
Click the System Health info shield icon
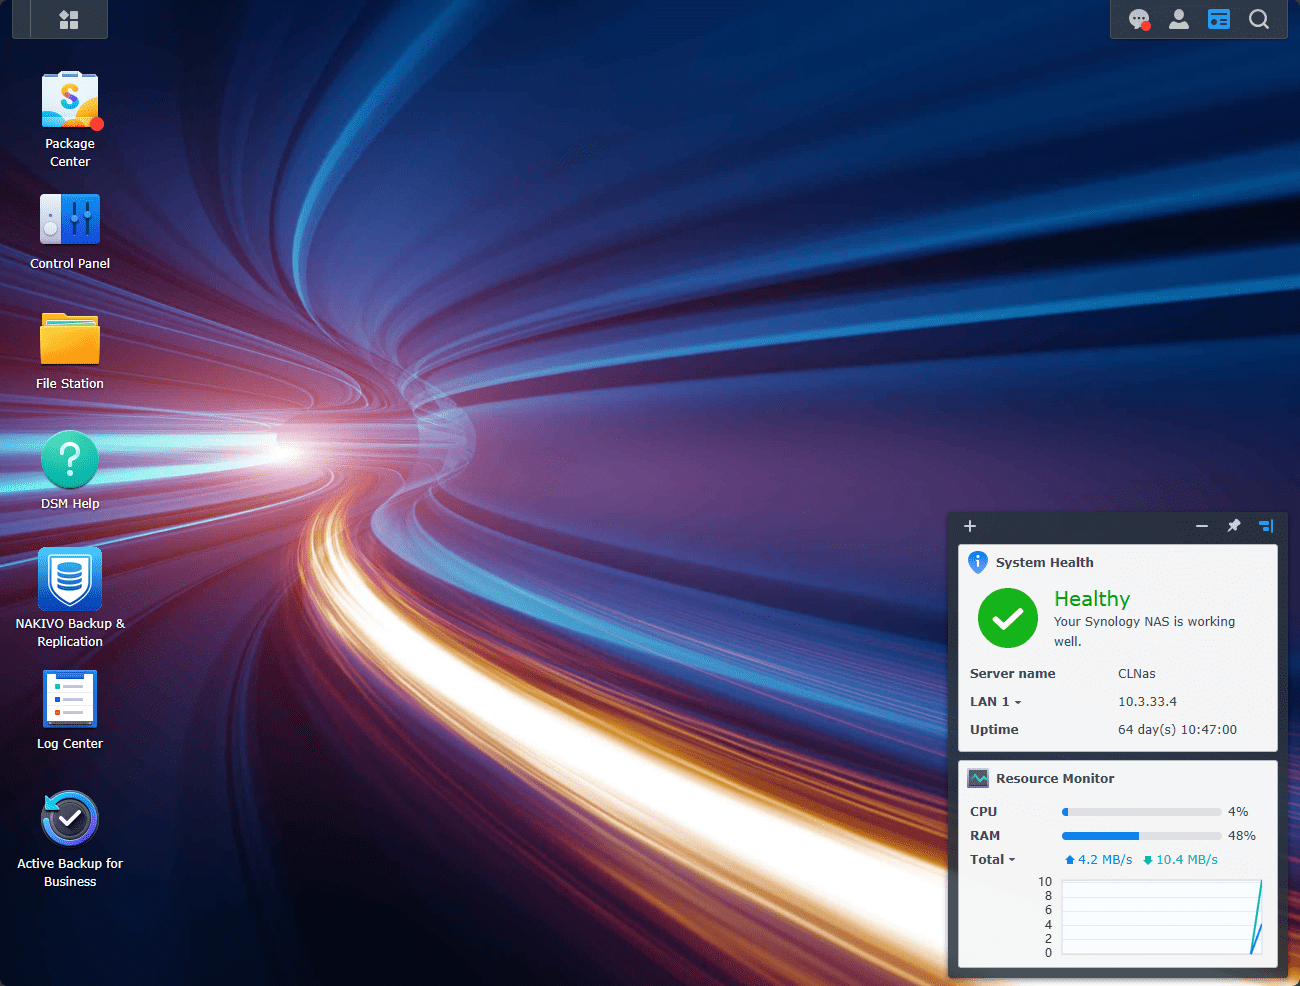pyautogui.click(x=978, y=562)
